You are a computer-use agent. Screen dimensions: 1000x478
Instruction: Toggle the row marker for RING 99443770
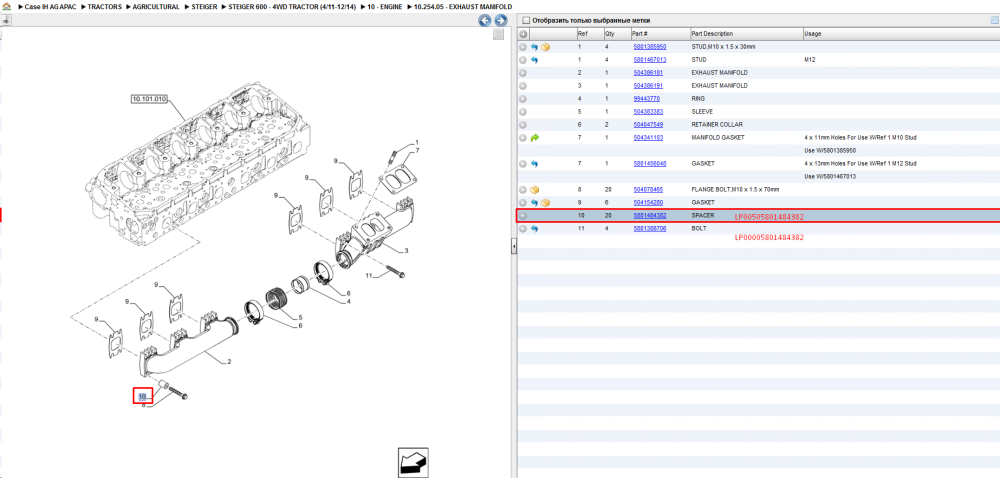pyautogui.click(x=523, y=99)
